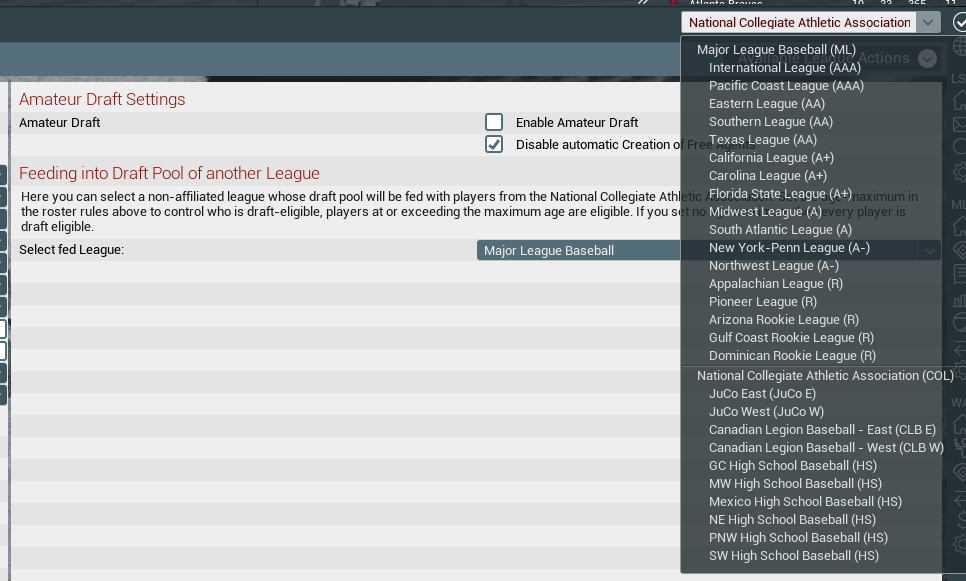Pick California League (A+)
This screenshot has height=581, width=966.
771,158
